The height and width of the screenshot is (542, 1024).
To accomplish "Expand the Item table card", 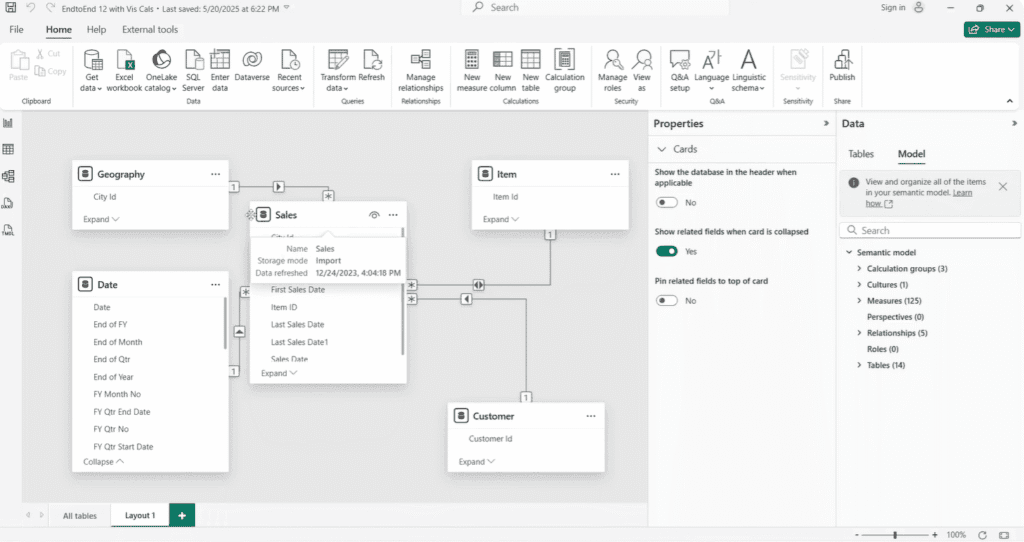I will pos(501,219).
